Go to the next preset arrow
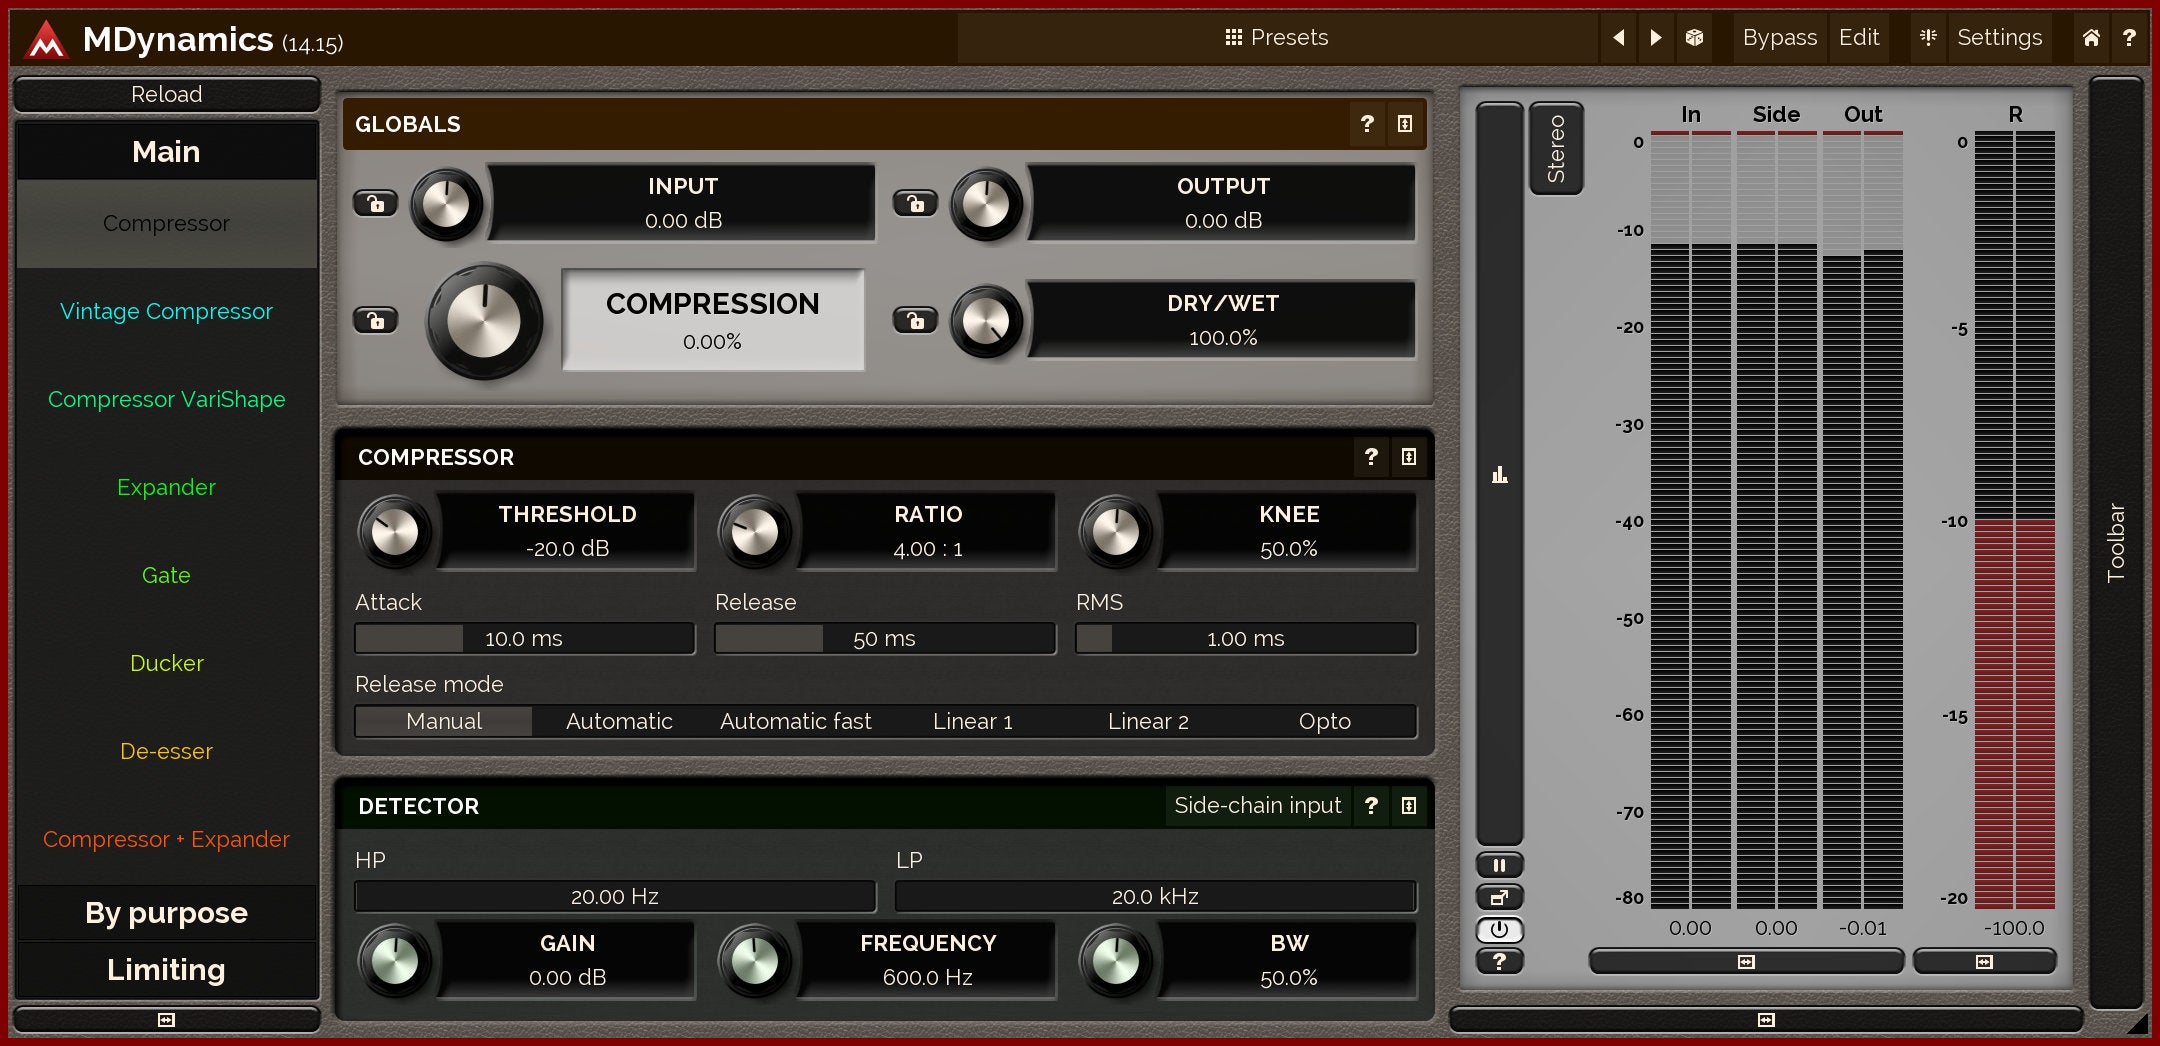 pyautogui.click(x=1656, y=38)
